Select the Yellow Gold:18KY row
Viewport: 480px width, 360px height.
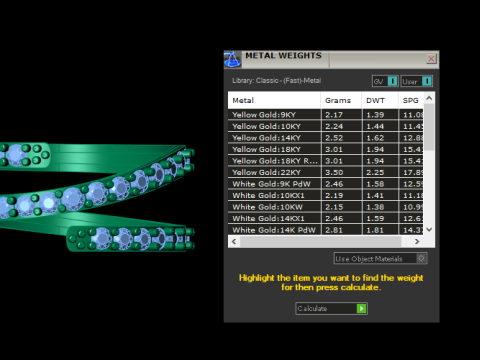click(326, 149)
